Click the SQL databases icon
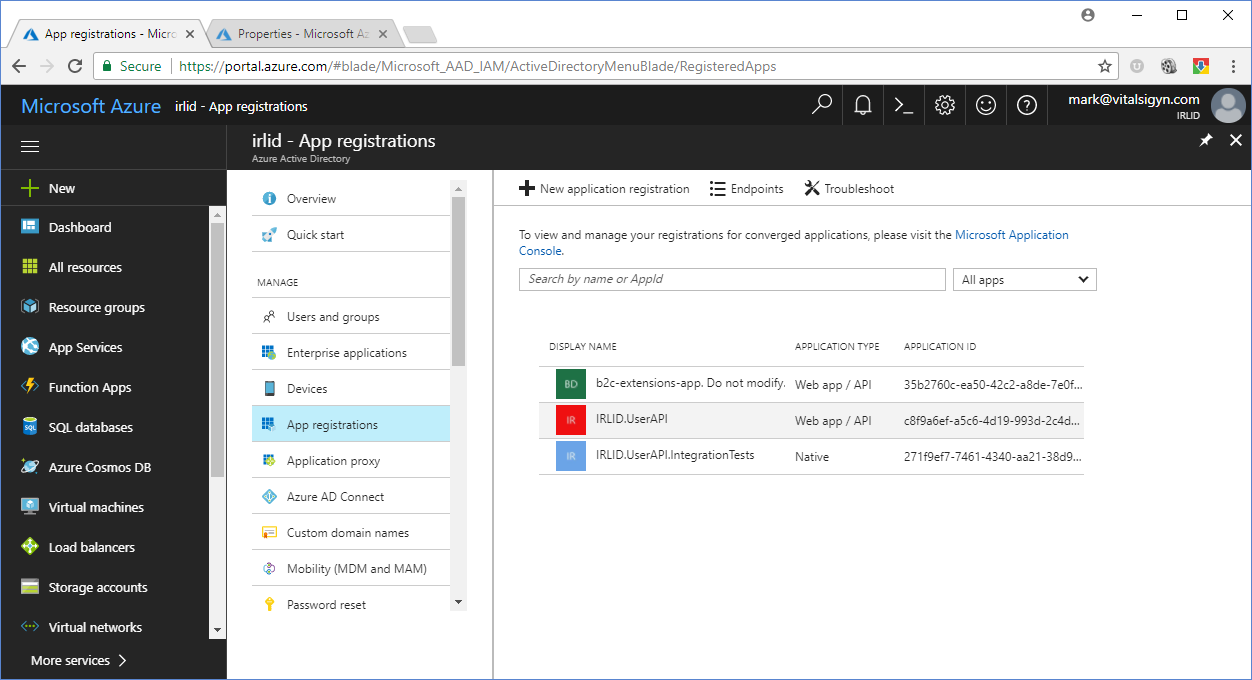The height and width of the screenshot is (680, 1252). [30, 427]
